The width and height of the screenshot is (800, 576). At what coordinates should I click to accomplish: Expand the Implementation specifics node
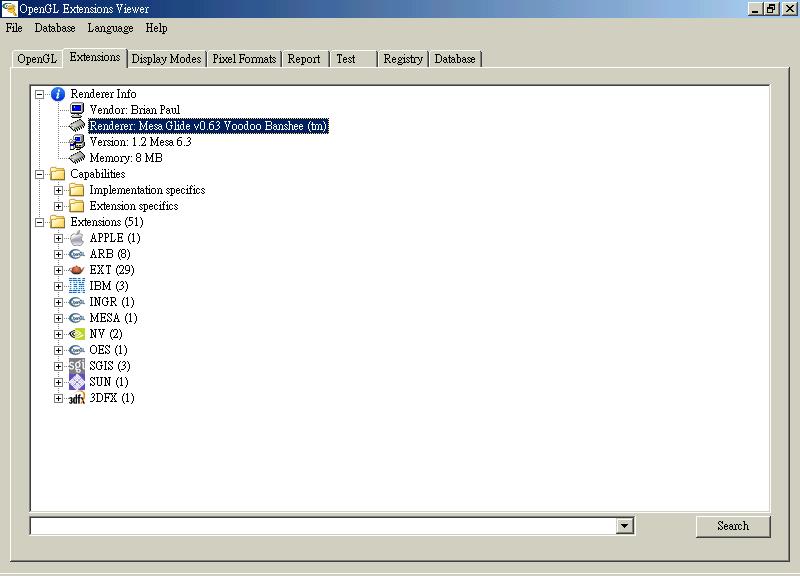click(x=59, y=190)
